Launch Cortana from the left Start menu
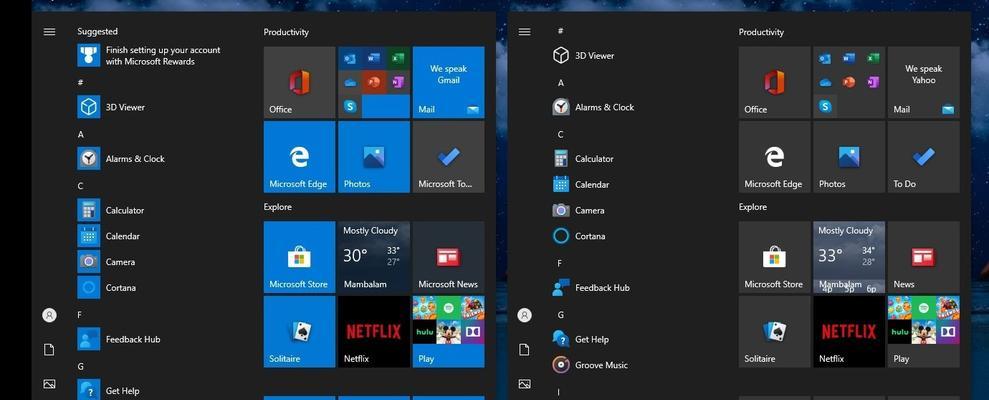The width and height of the screenshot is (989, 400). click(107, 288)
